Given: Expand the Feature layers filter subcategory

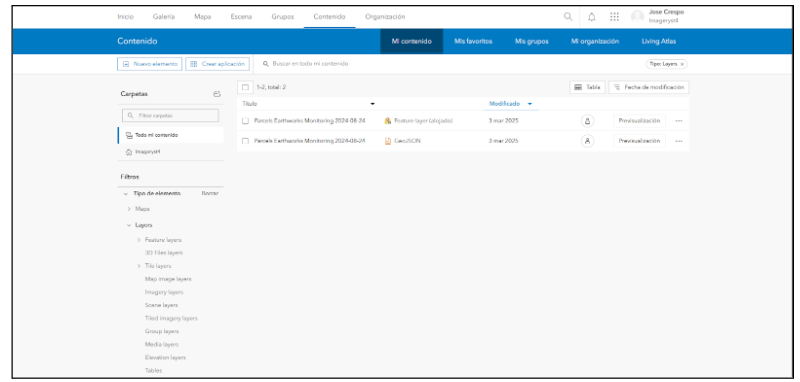Looking at the screenshot, I should tap(139, 240).
